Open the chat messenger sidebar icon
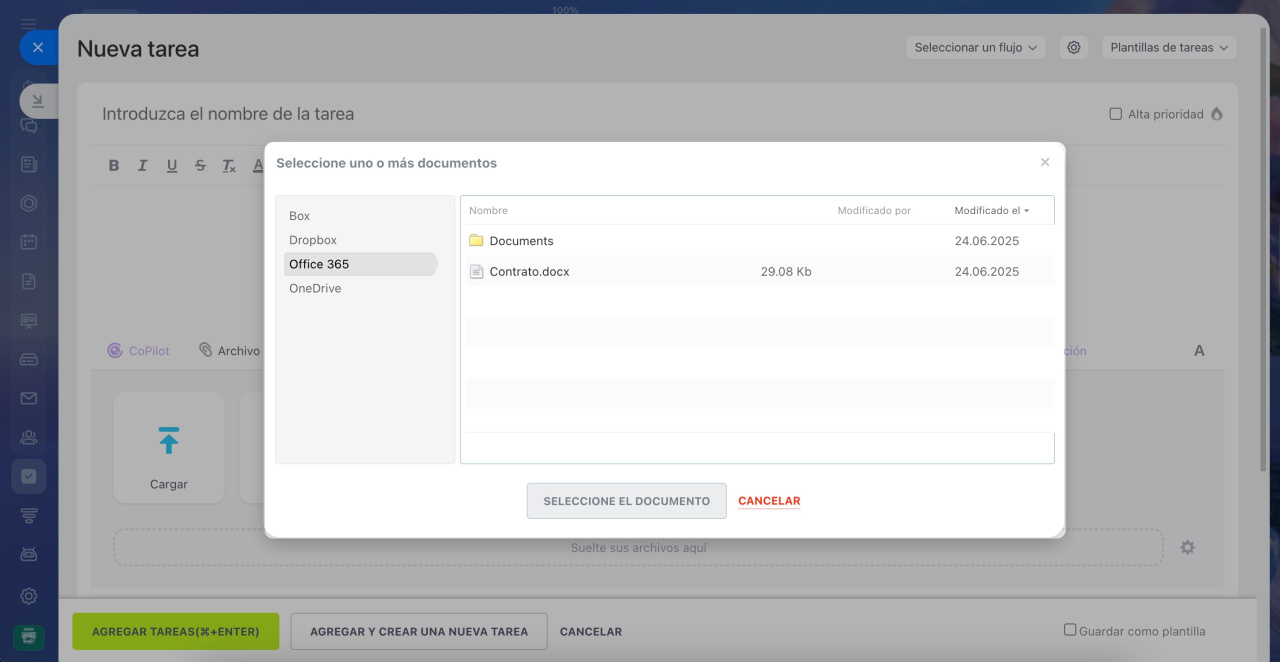Screen dimensions: 1280x662 (29, 126)
